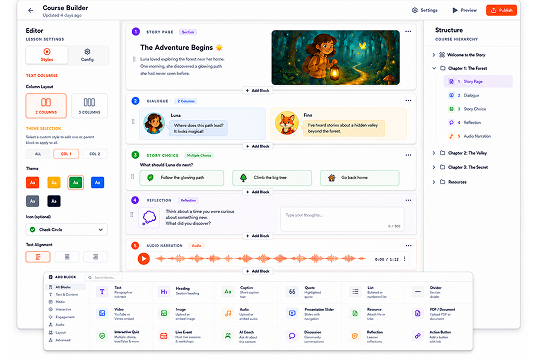Open the Reflection block options menu
The image size is (540, 360).
point(408,200)
